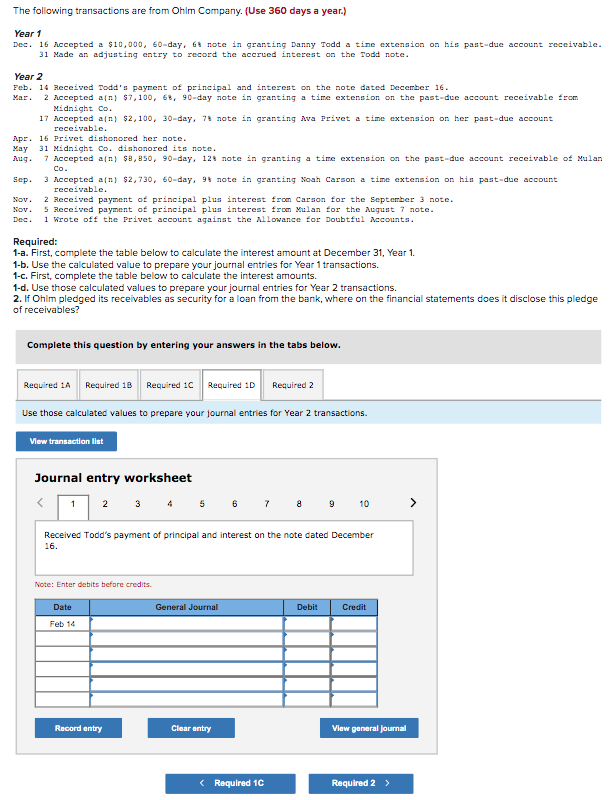
Task: Click the 'Year 2' heading
Action: click(28, 77)
